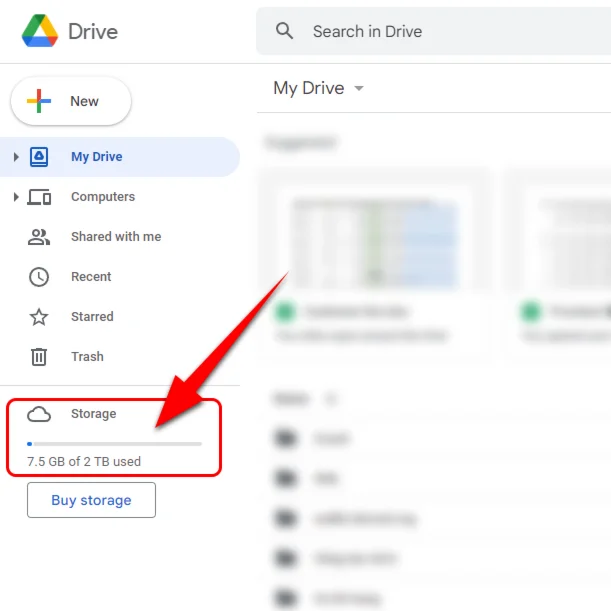This screenshot has width=611, height=611.
Task: Click My Drive breadcrumb title
Action: 309,88
